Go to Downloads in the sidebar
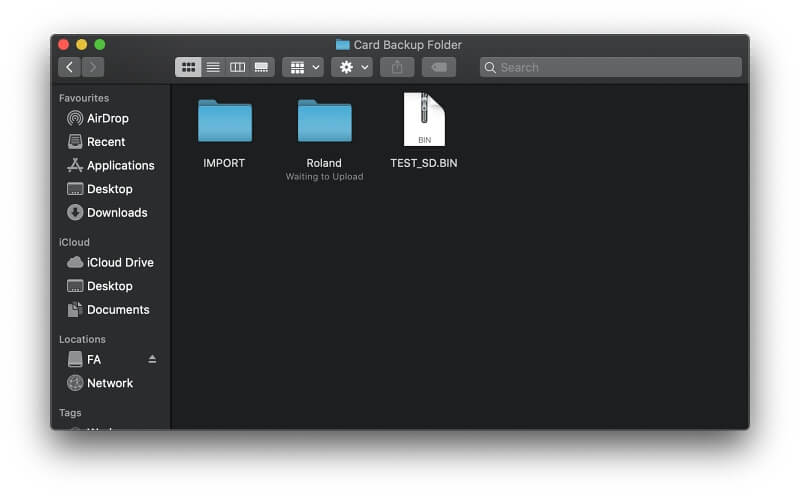The width and height of the screenshot is (800, 497). pyautogui.click(x=117, y=212)
